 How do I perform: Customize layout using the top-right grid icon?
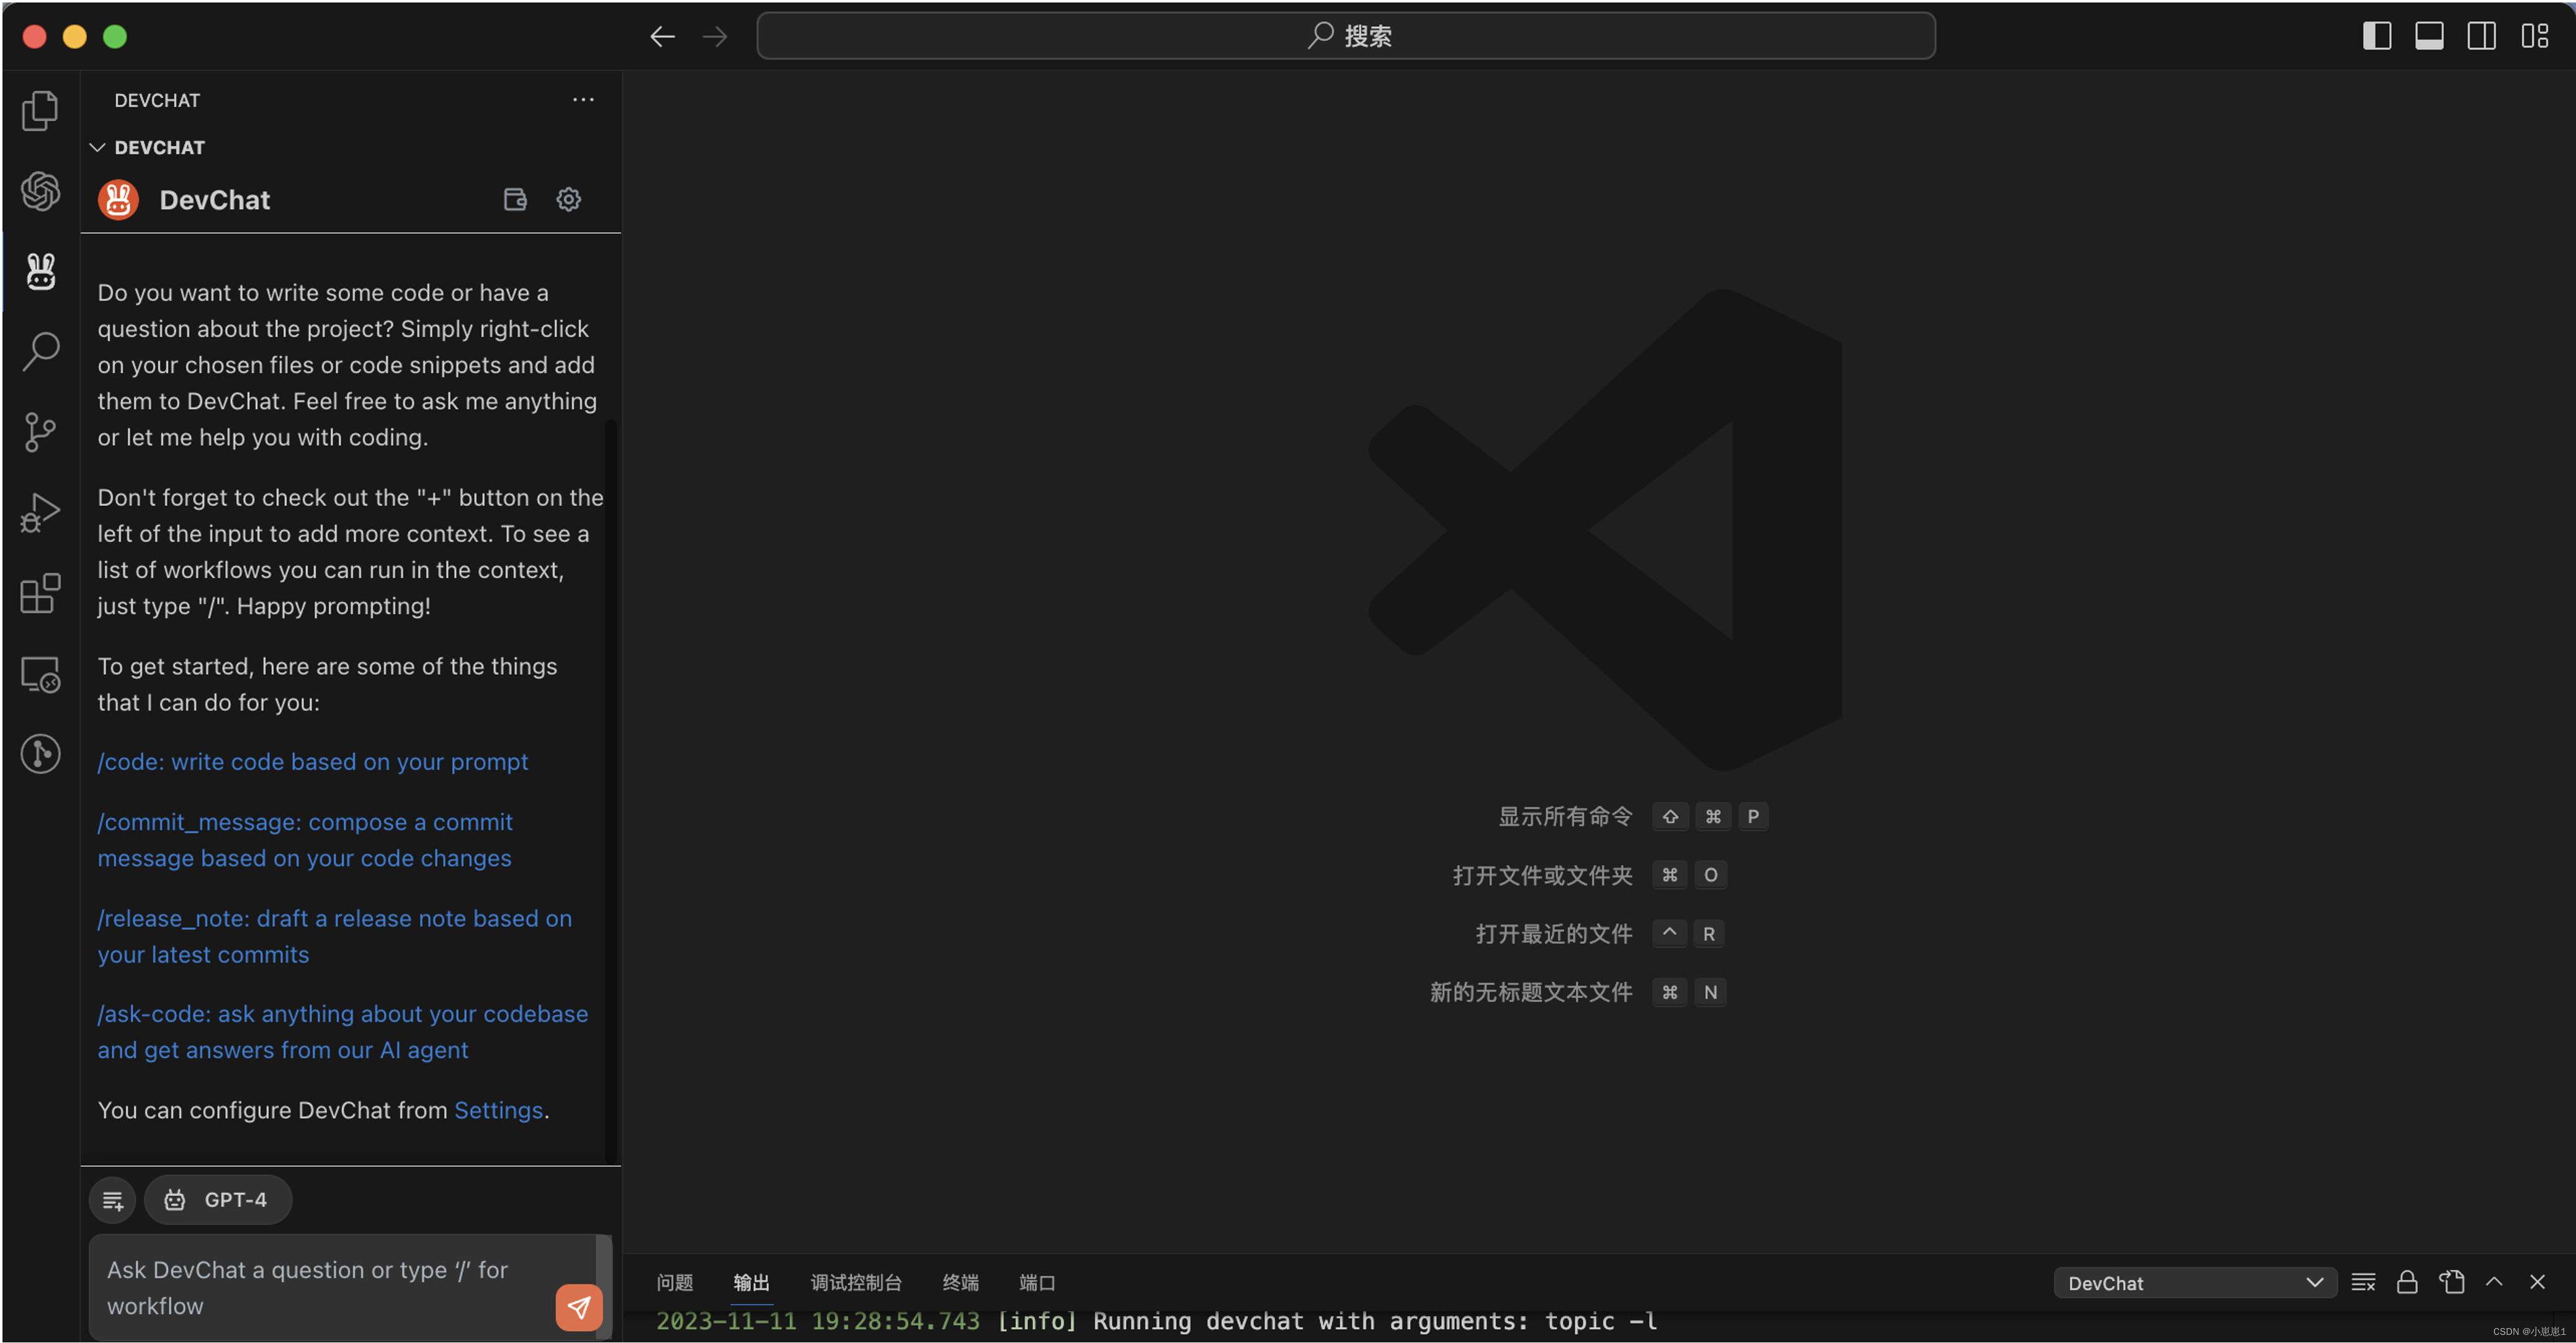pos(2534,36)
